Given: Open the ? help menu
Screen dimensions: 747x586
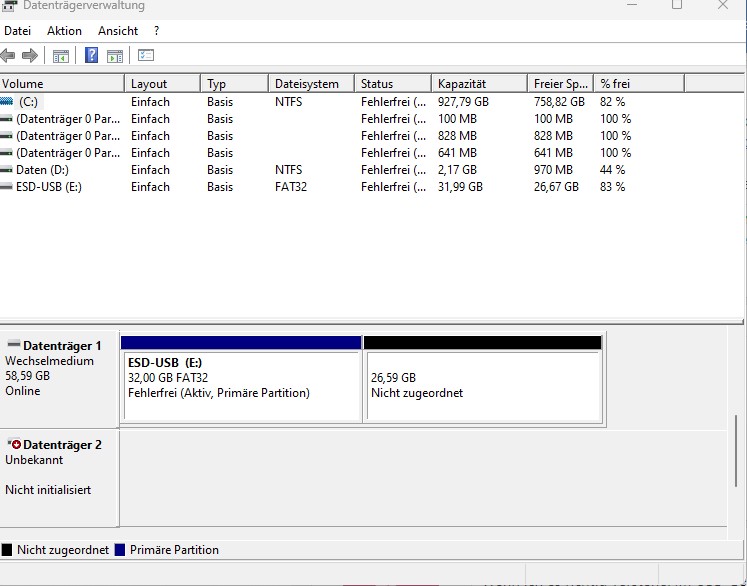Looking at the screenshot, I should 156,31.
